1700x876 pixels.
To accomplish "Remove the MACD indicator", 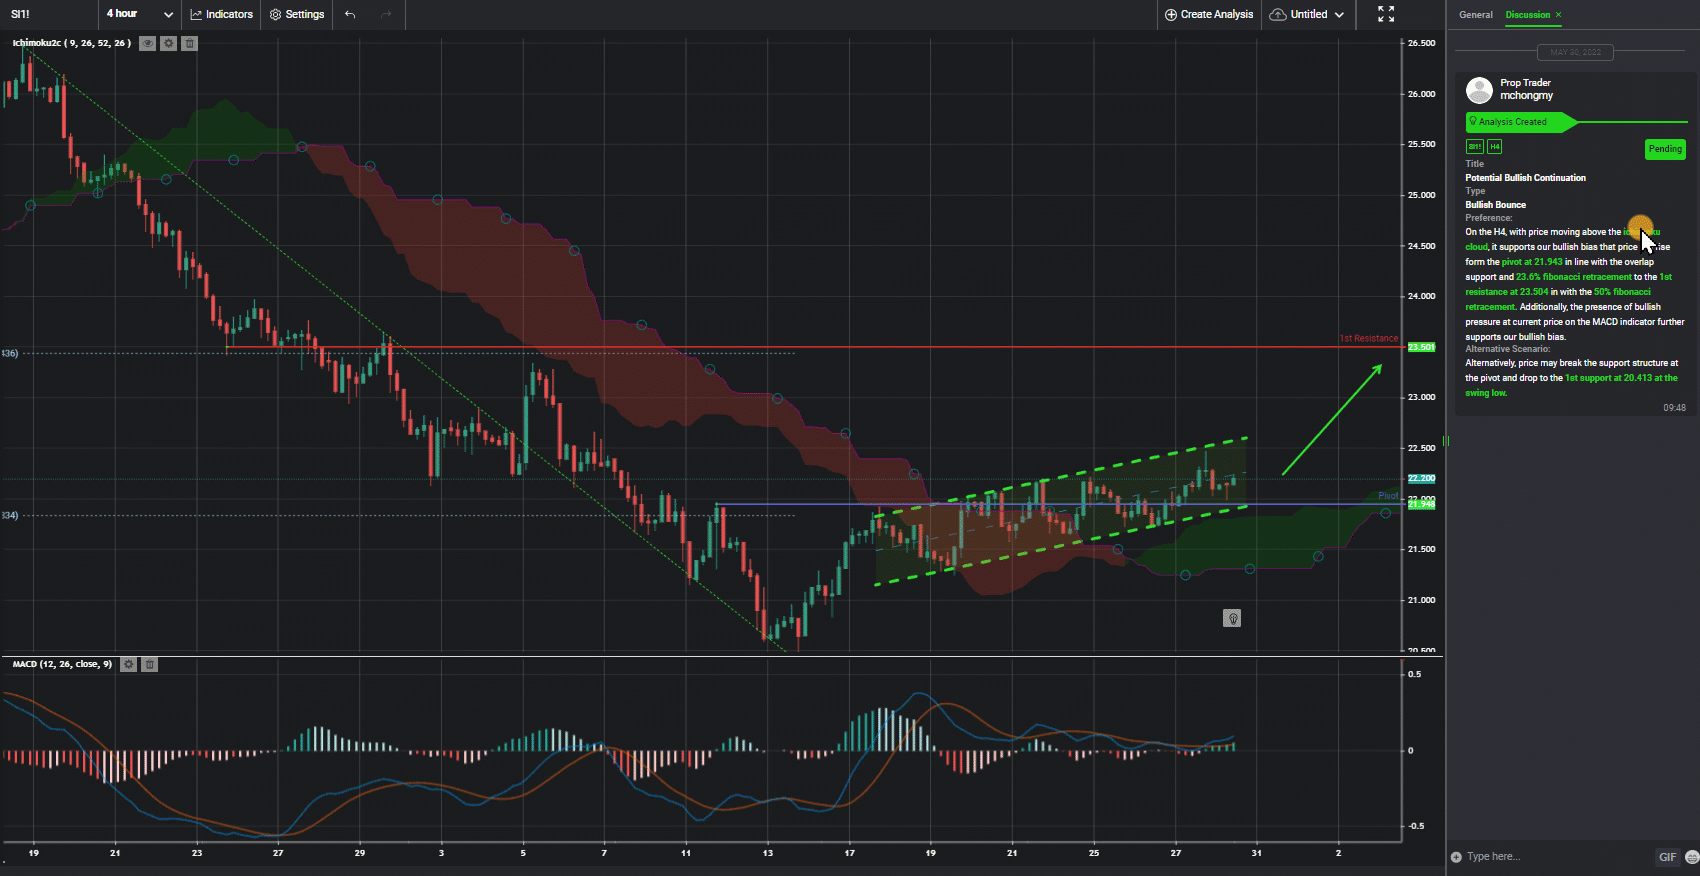I will point(149,664).
